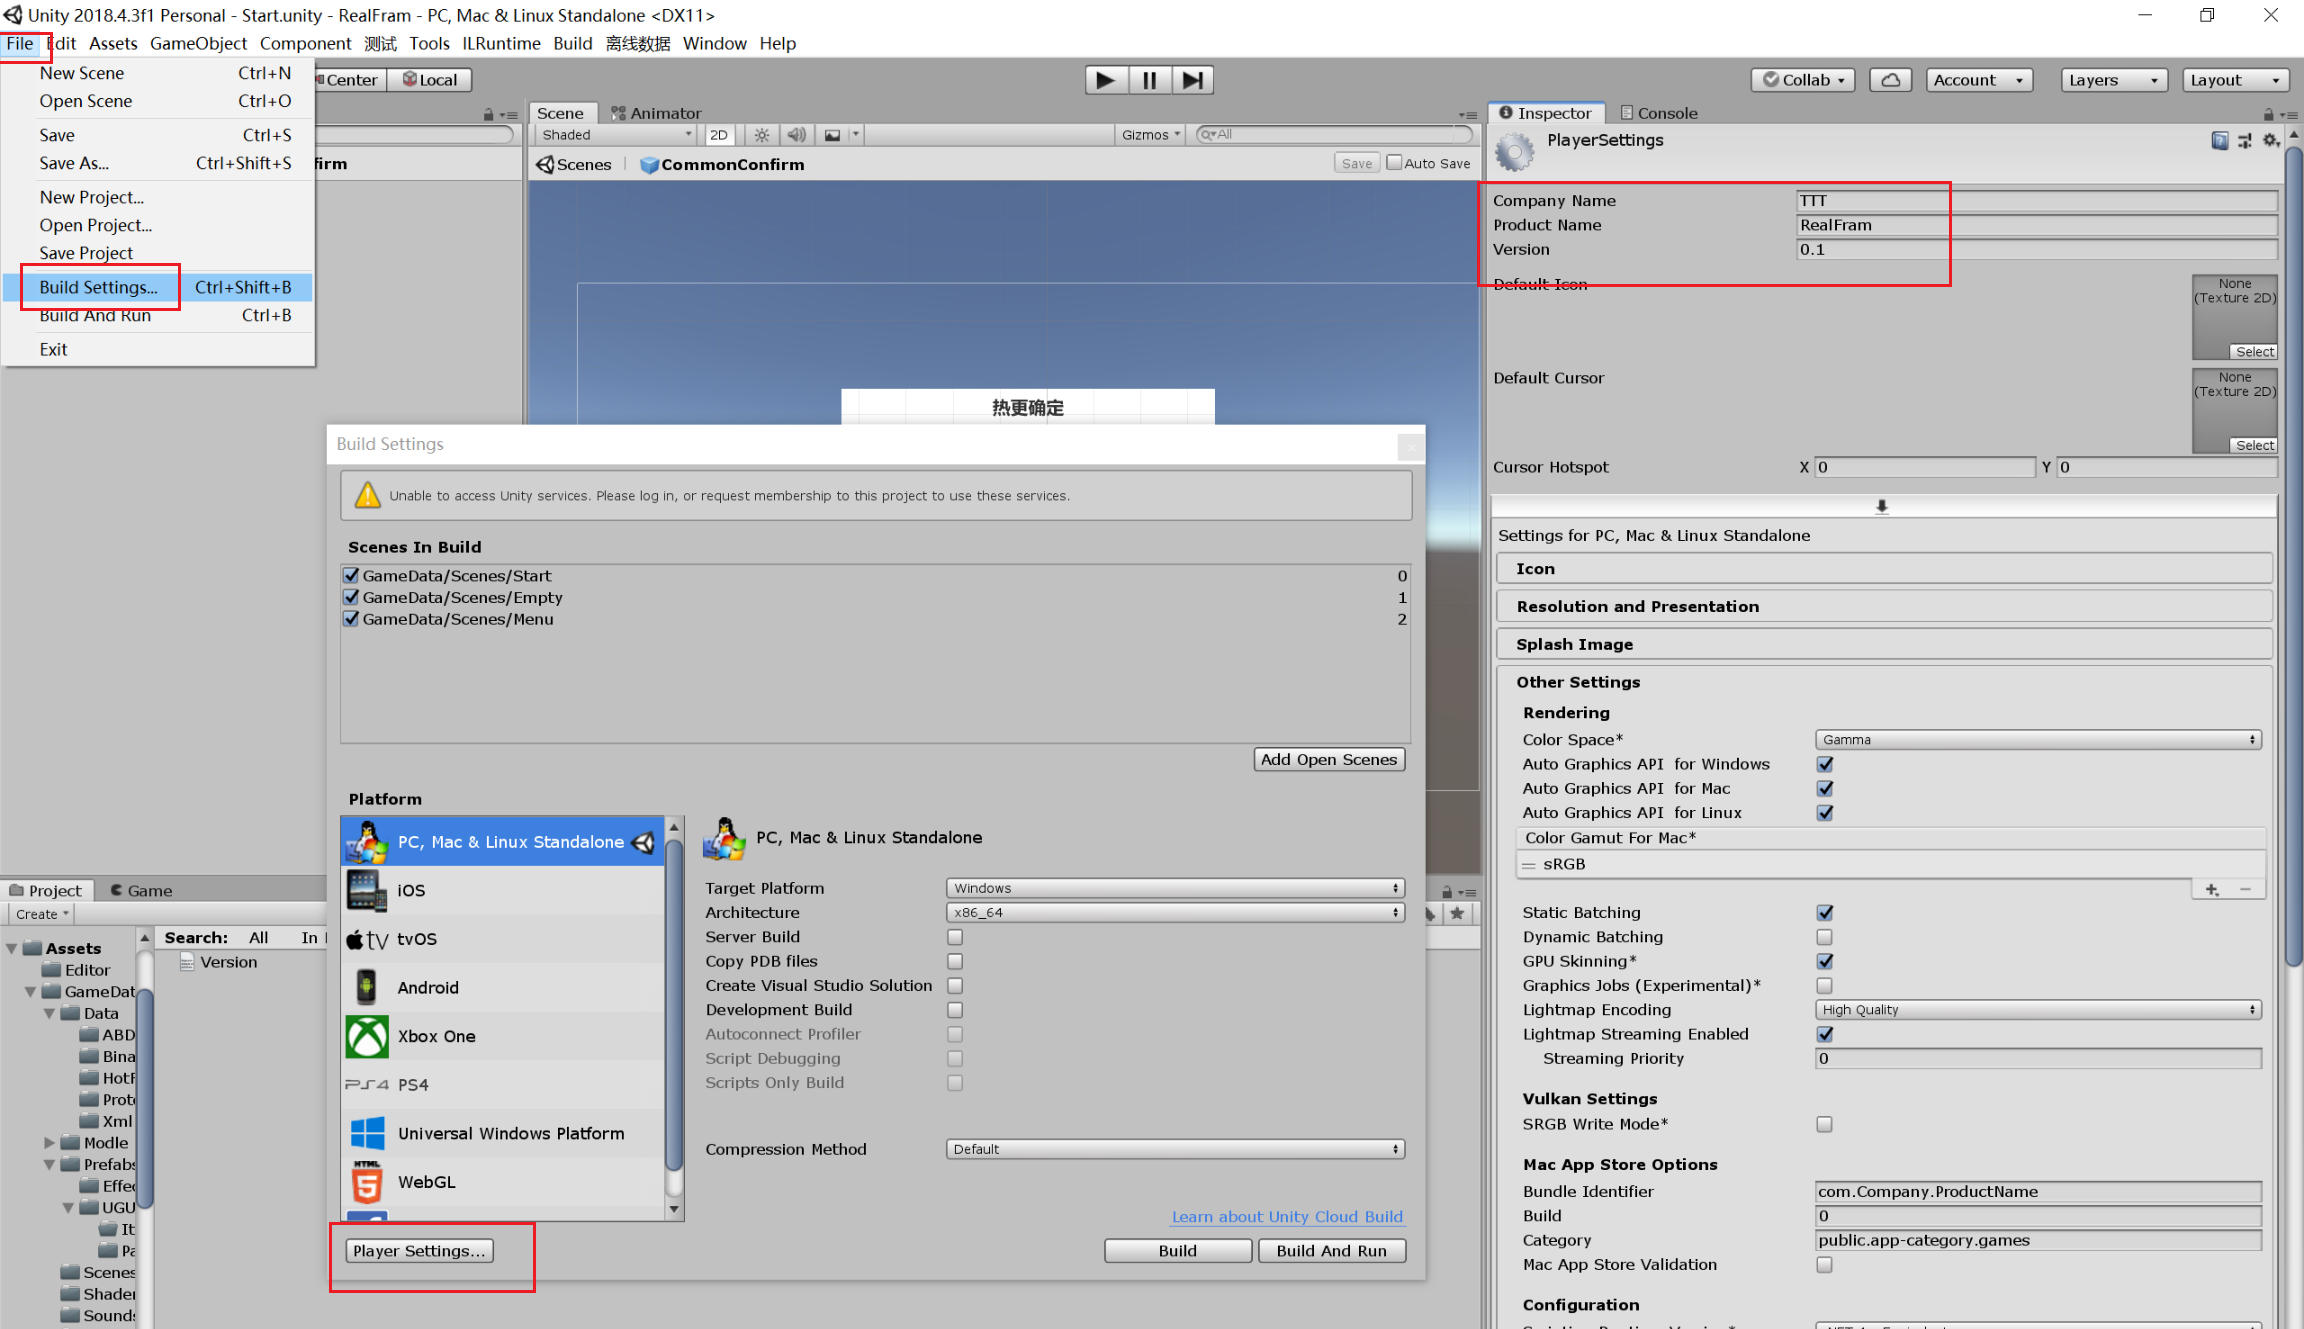The width and height of the screenshot is (2304, 1329).
Task: Select Android platform in Build Settings
Action: click(x=503, y=987)
